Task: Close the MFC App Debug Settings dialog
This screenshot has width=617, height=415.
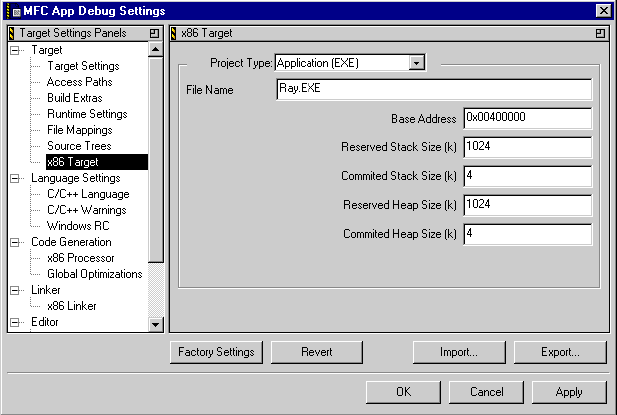Action: [x=603, y=11]
